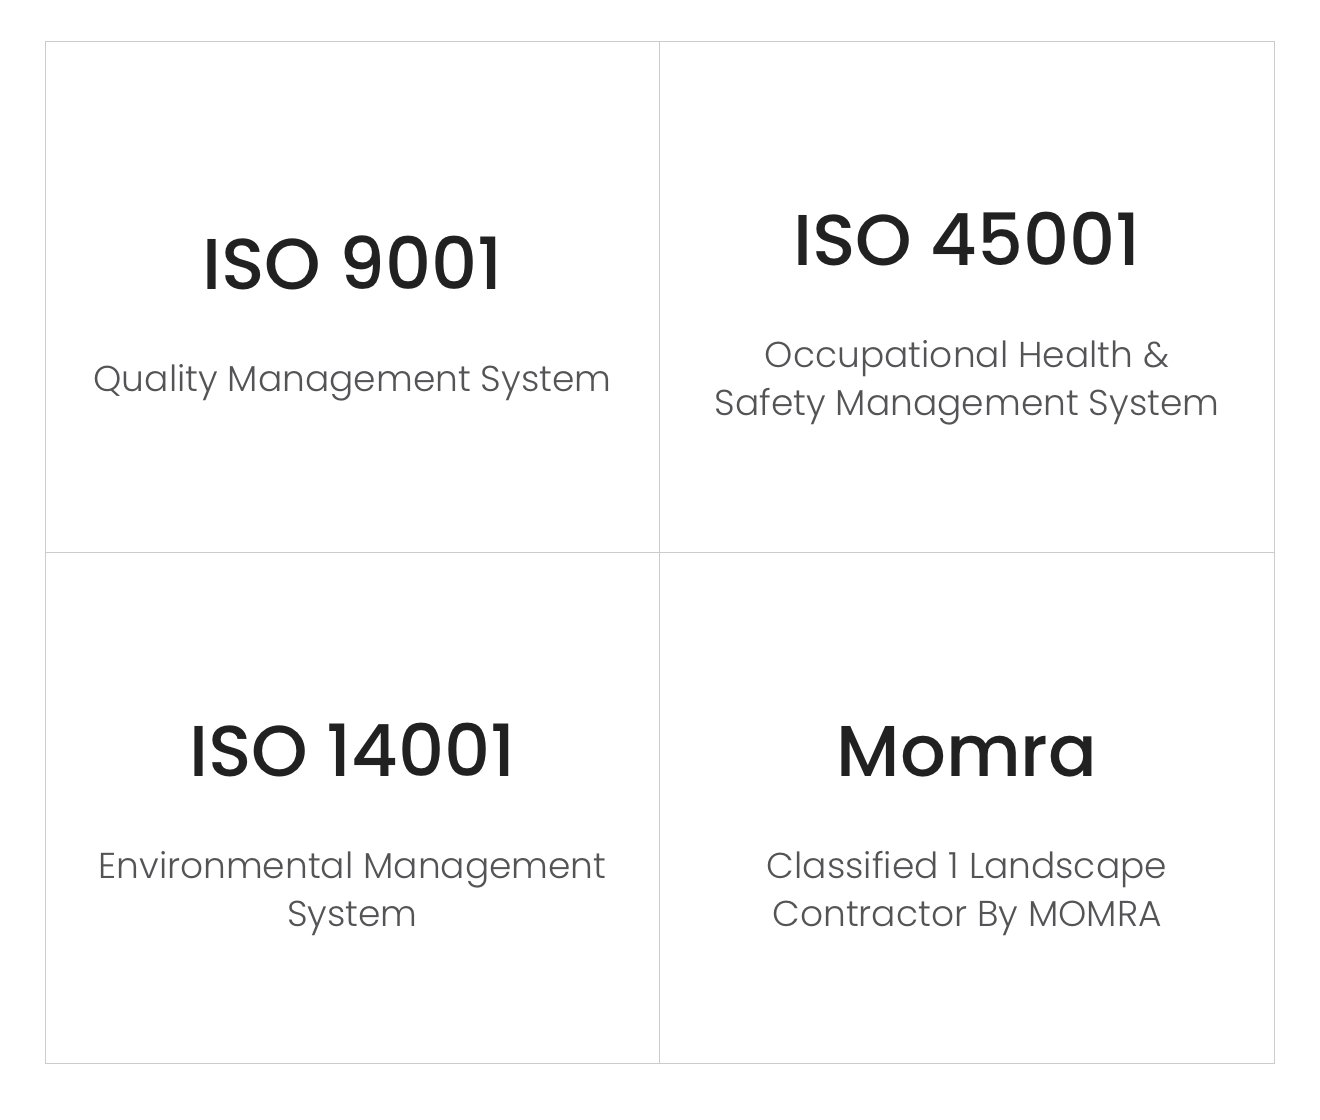Click the number 9001 in heading
Screen dimensions: 1320x1120
[x=421, y=264]
